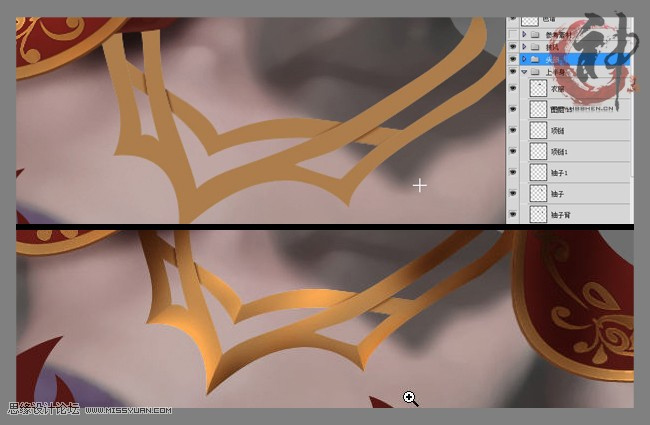Image resolution: width=650 pixels, height=425 pixels.
Task: Select the 袖子背 layer thumbnail
Action: point(538,214)
